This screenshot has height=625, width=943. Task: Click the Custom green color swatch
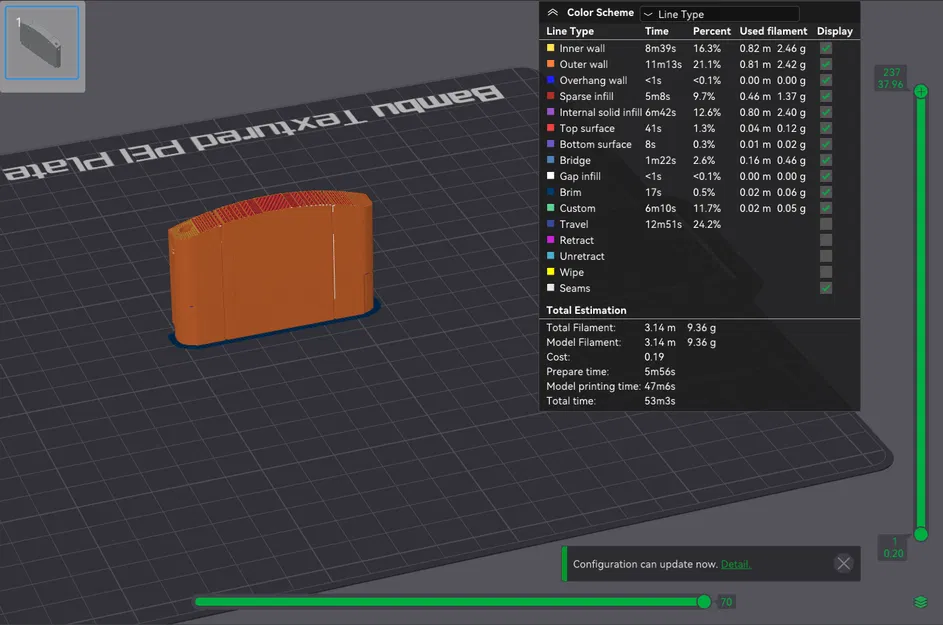tap(550, 208)
